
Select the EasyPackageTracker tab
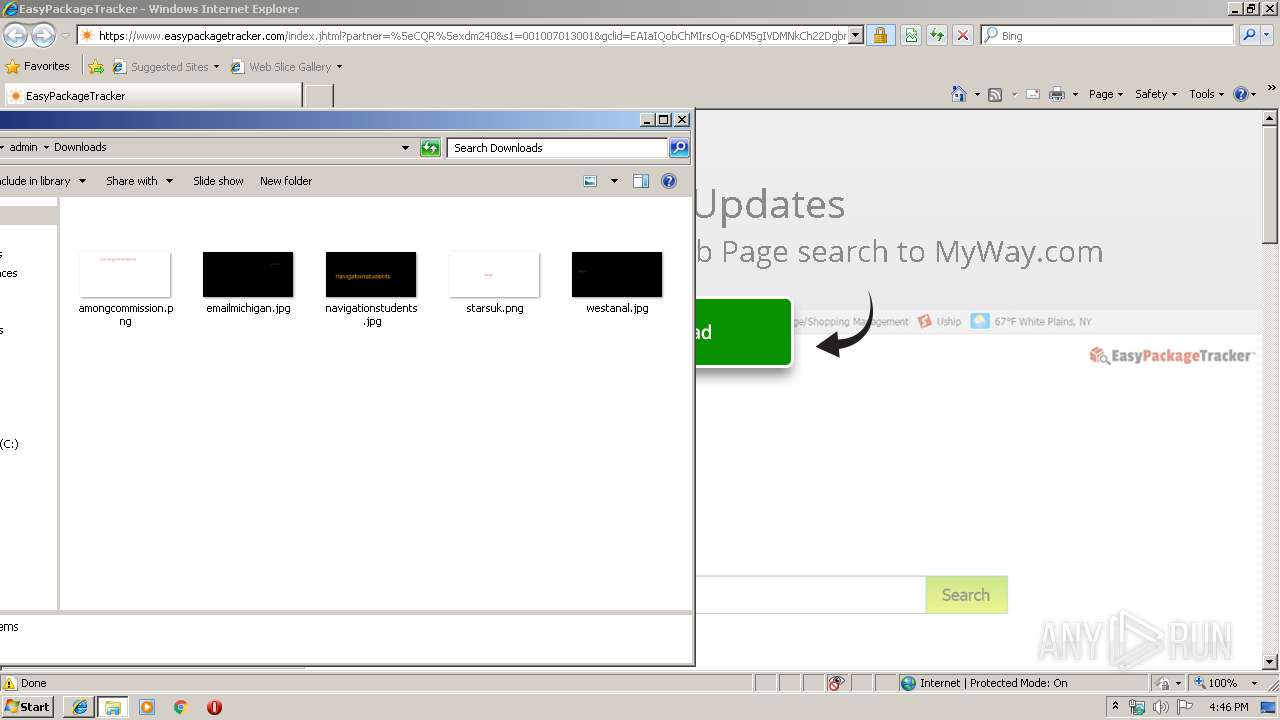tap(152, 96)
